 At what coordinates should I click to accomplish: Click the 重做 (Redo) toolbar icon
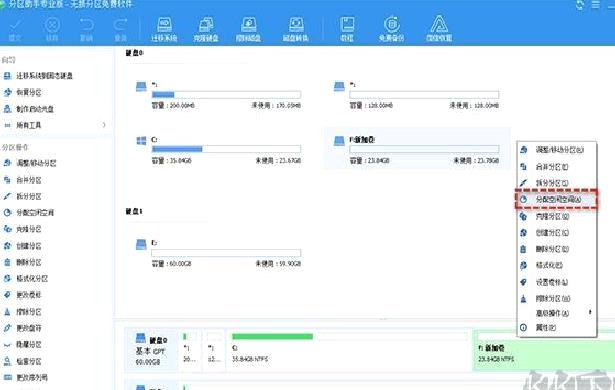(x=120, y=29)
